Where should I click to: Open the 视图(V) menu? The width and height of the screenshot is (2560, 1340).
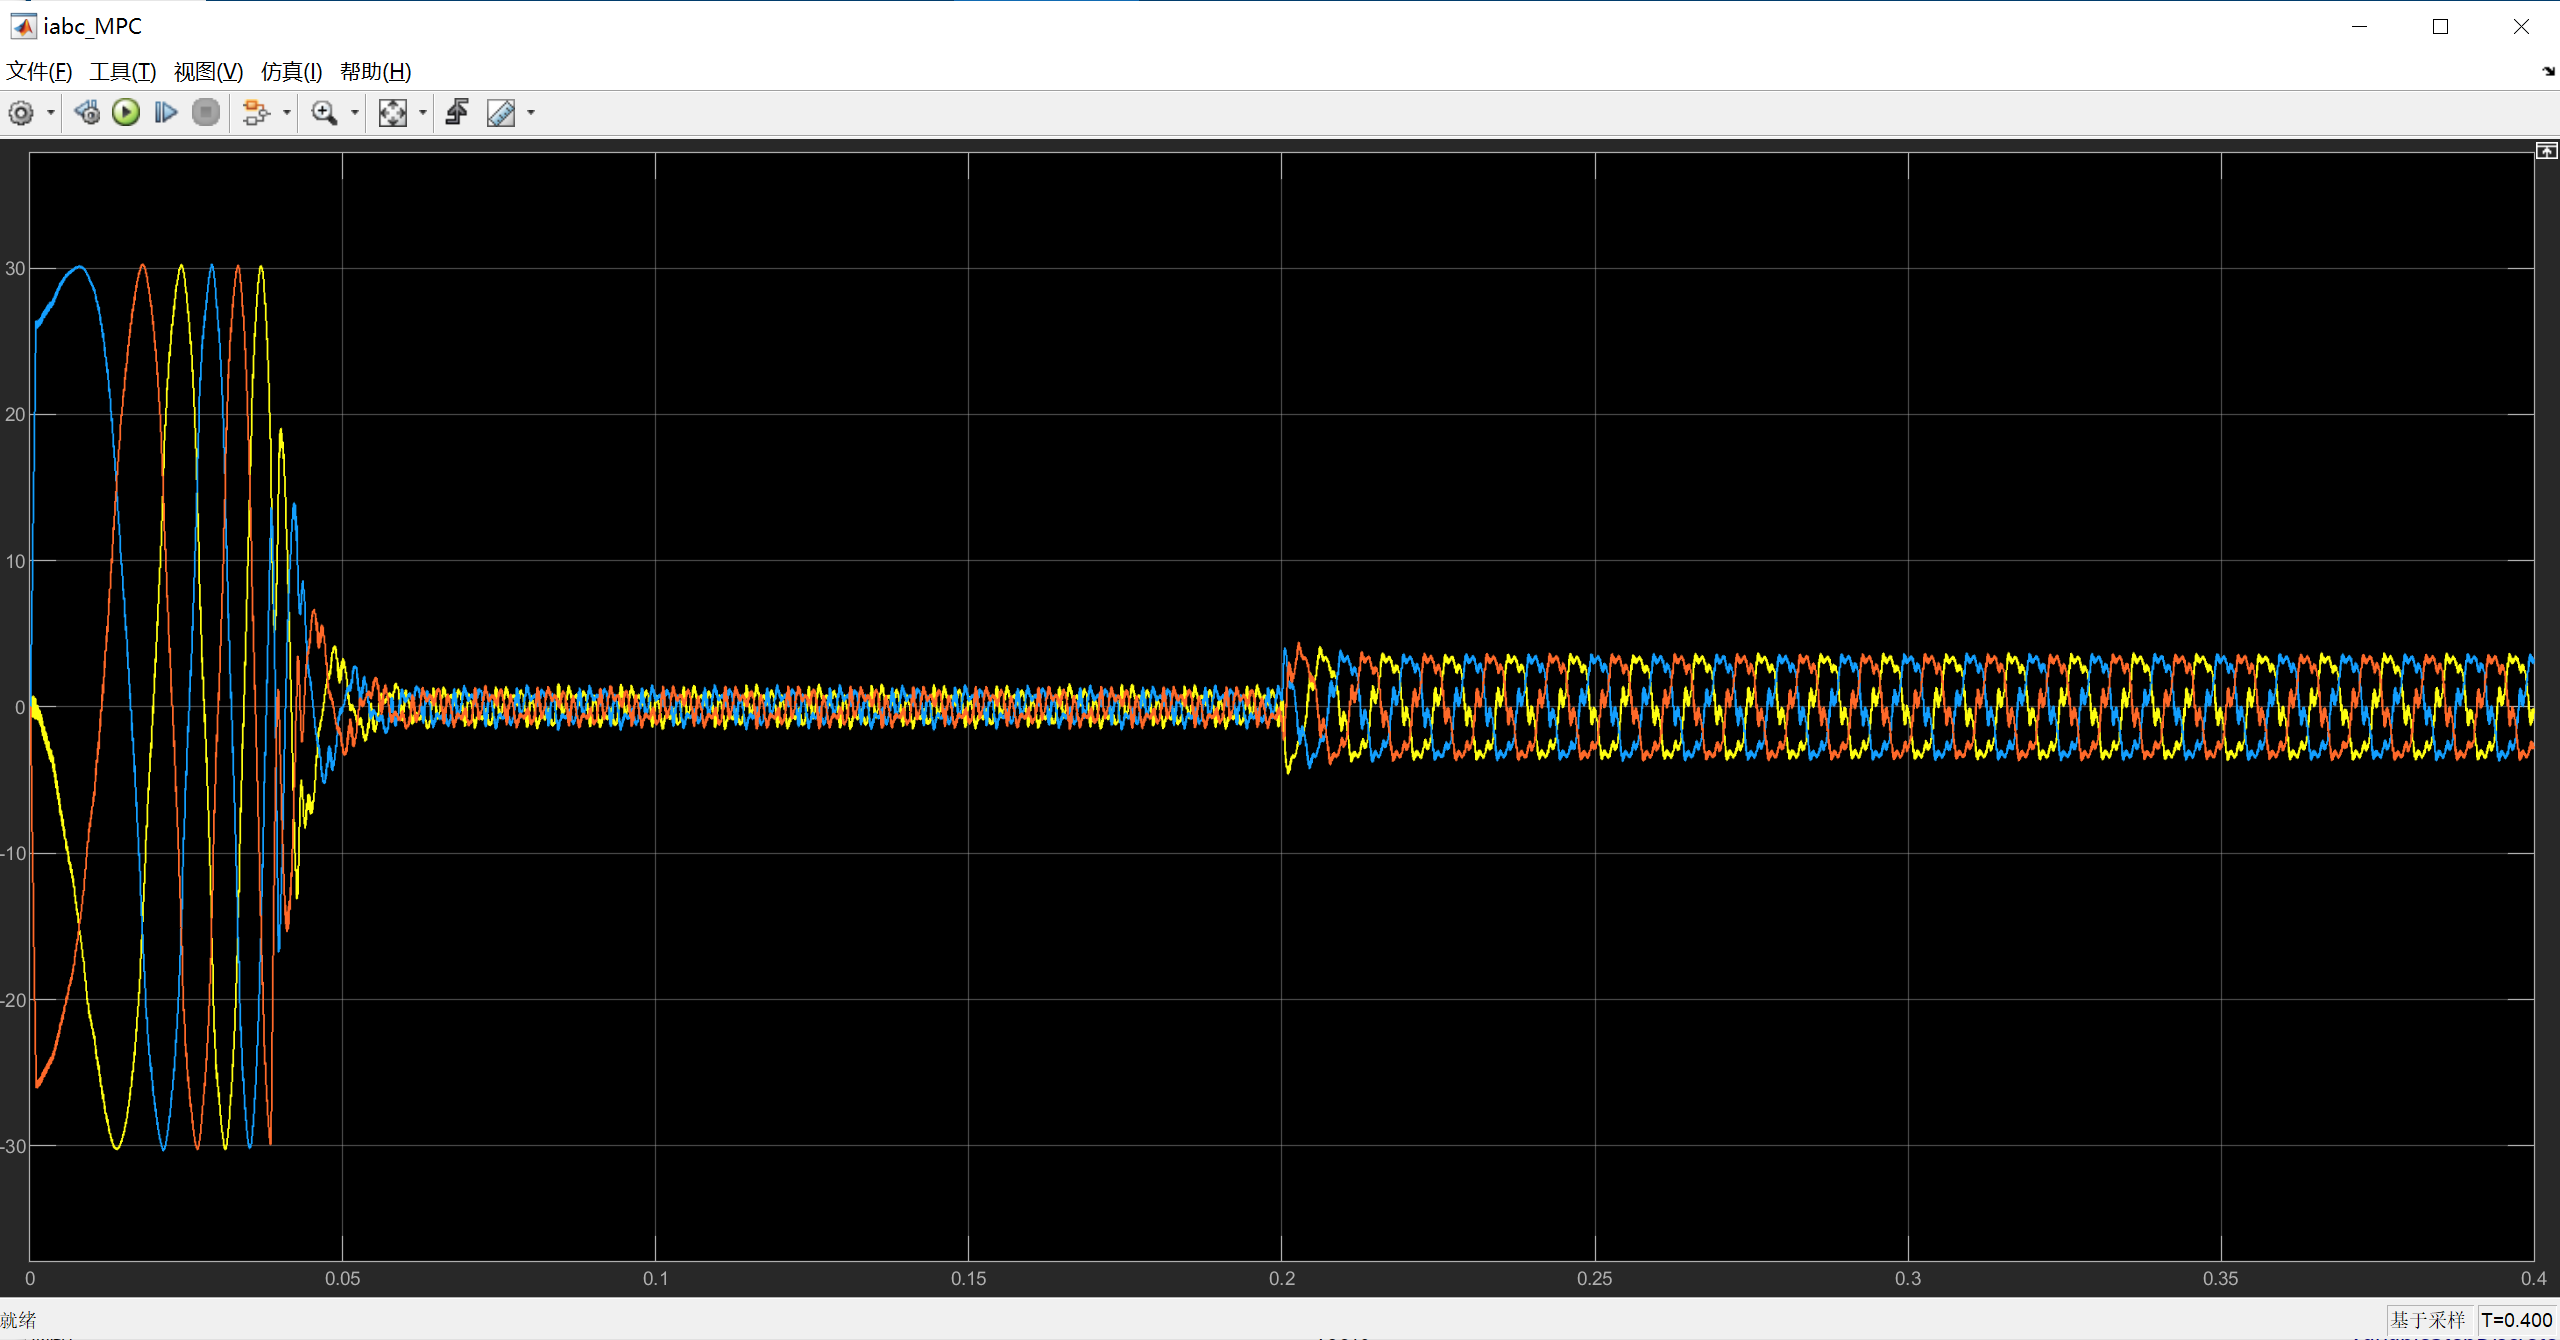(208, 72)
